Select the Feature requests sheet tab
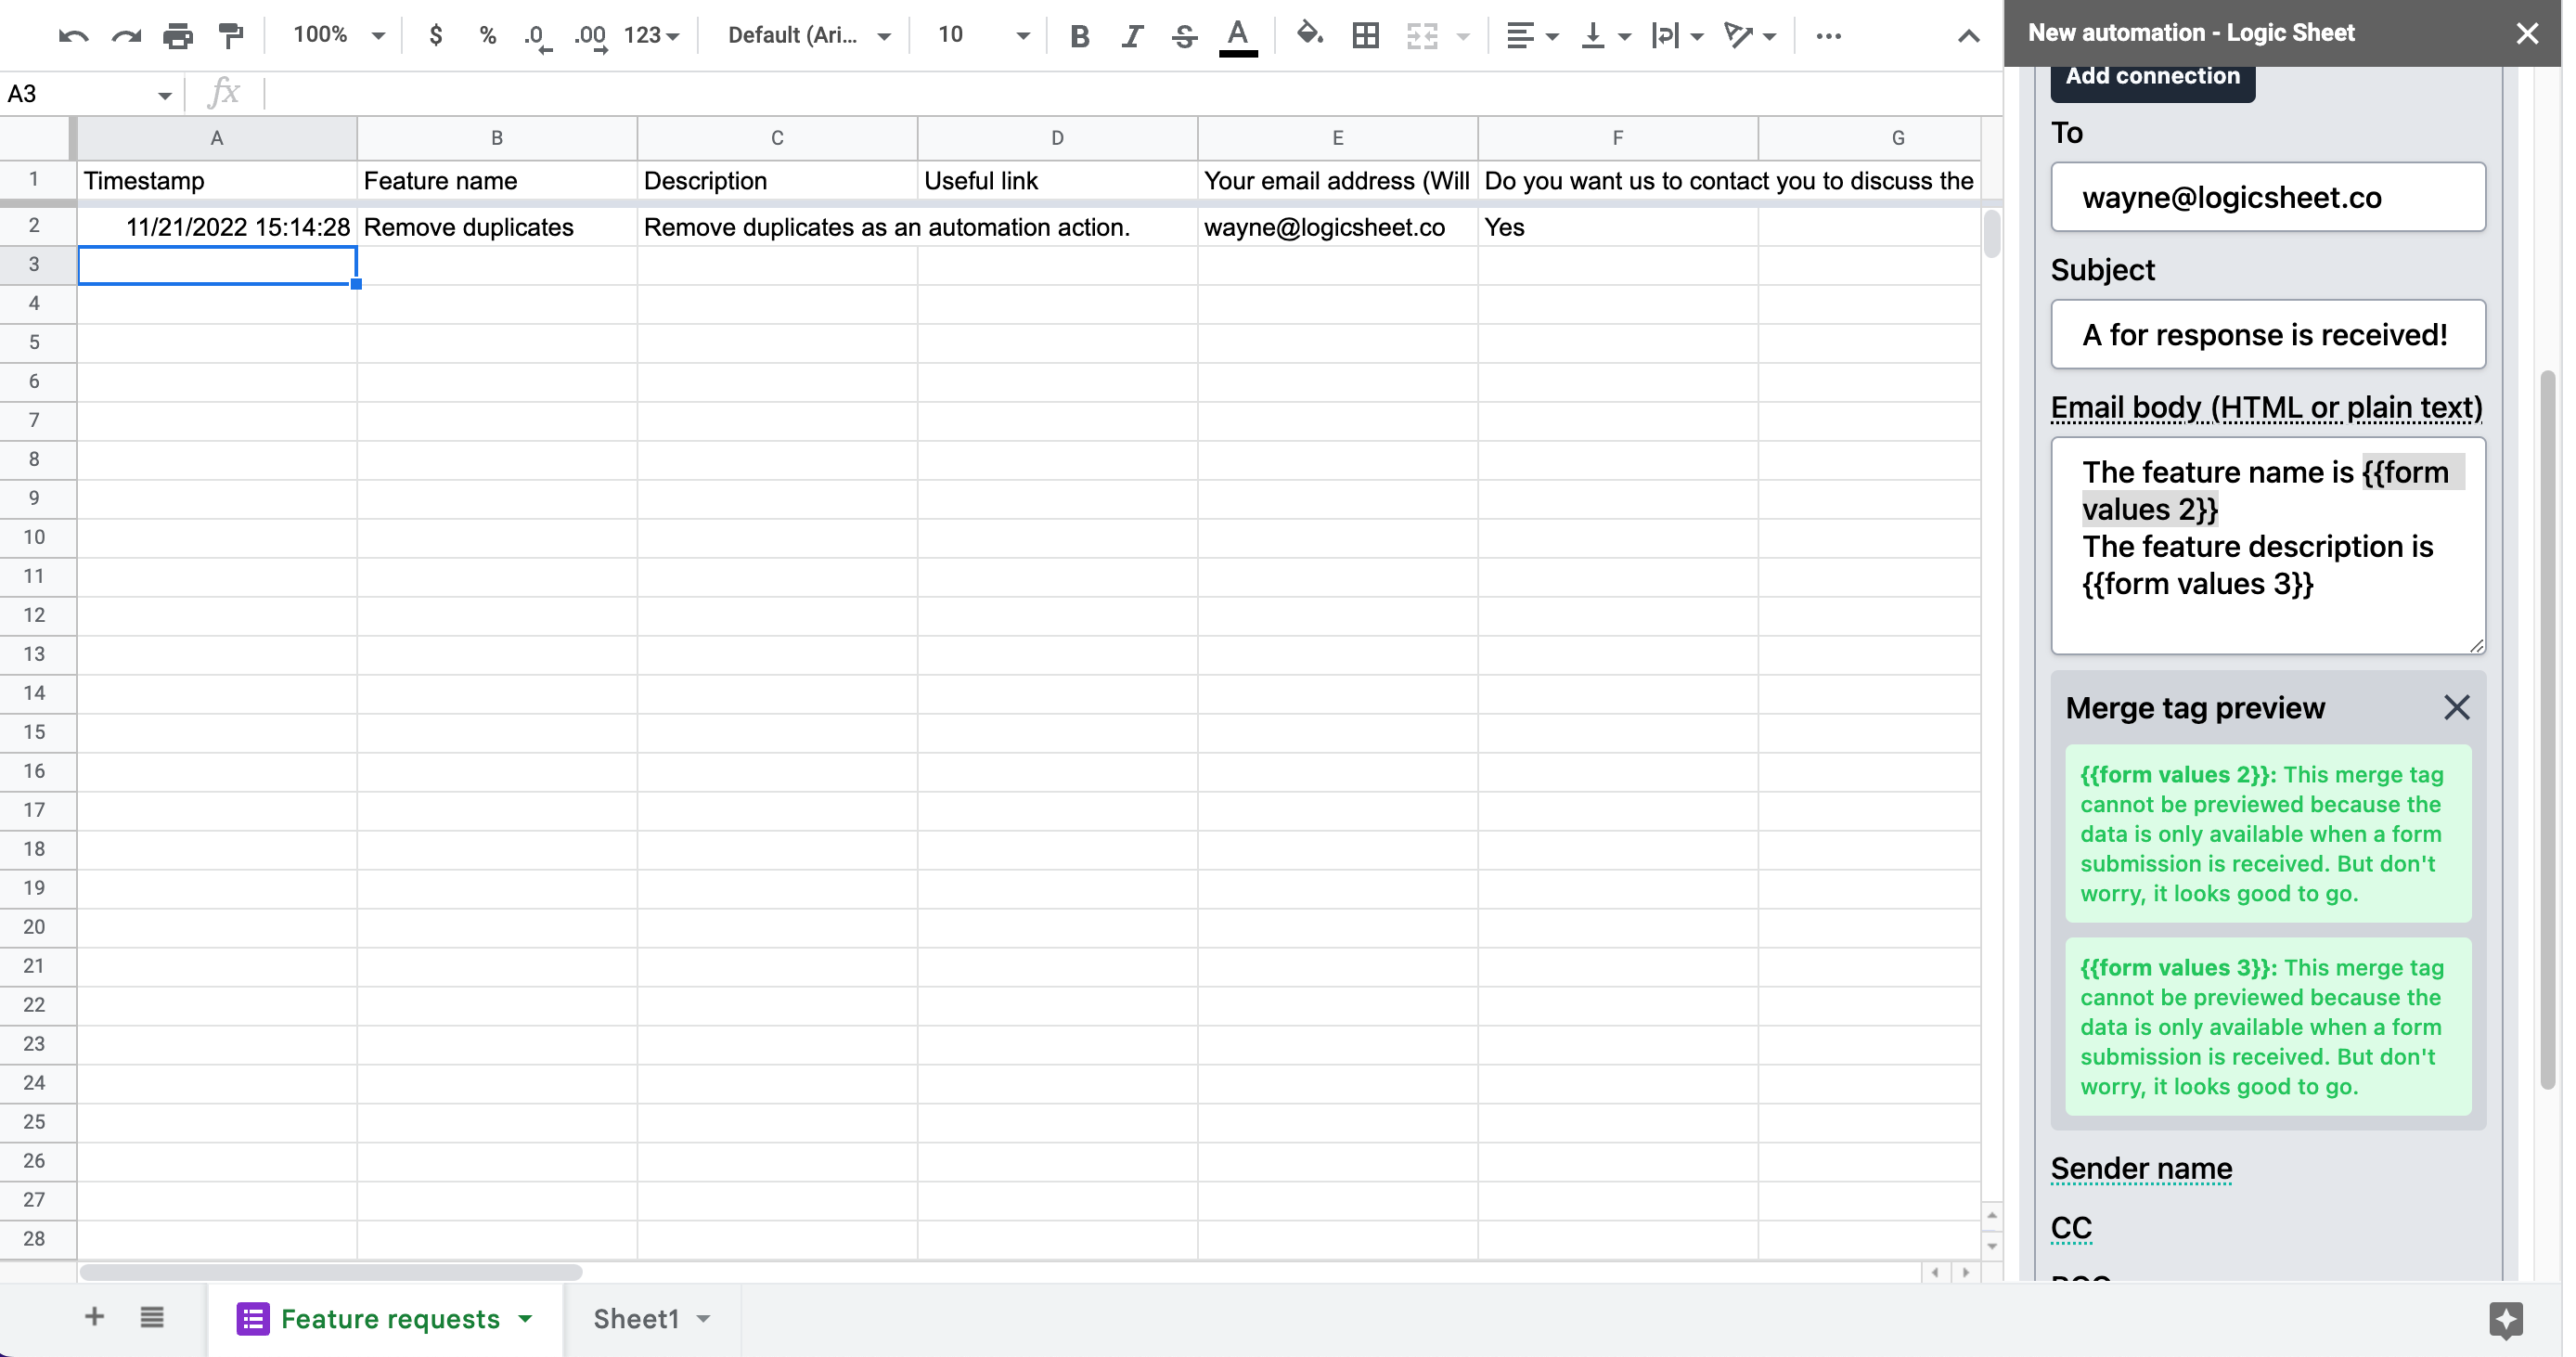Image resolution: width=2576 pixels, height=1357 pixels. pyautogui.click(x=389, y=1319)
